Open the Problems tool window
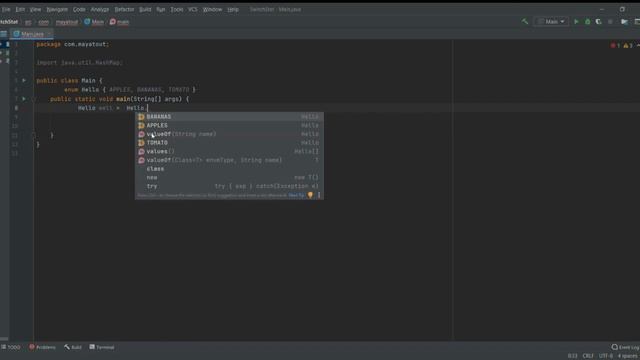Image resolution: width=640 pixels, height=360 pixels. pyautogui.click(x=42, y=347)
